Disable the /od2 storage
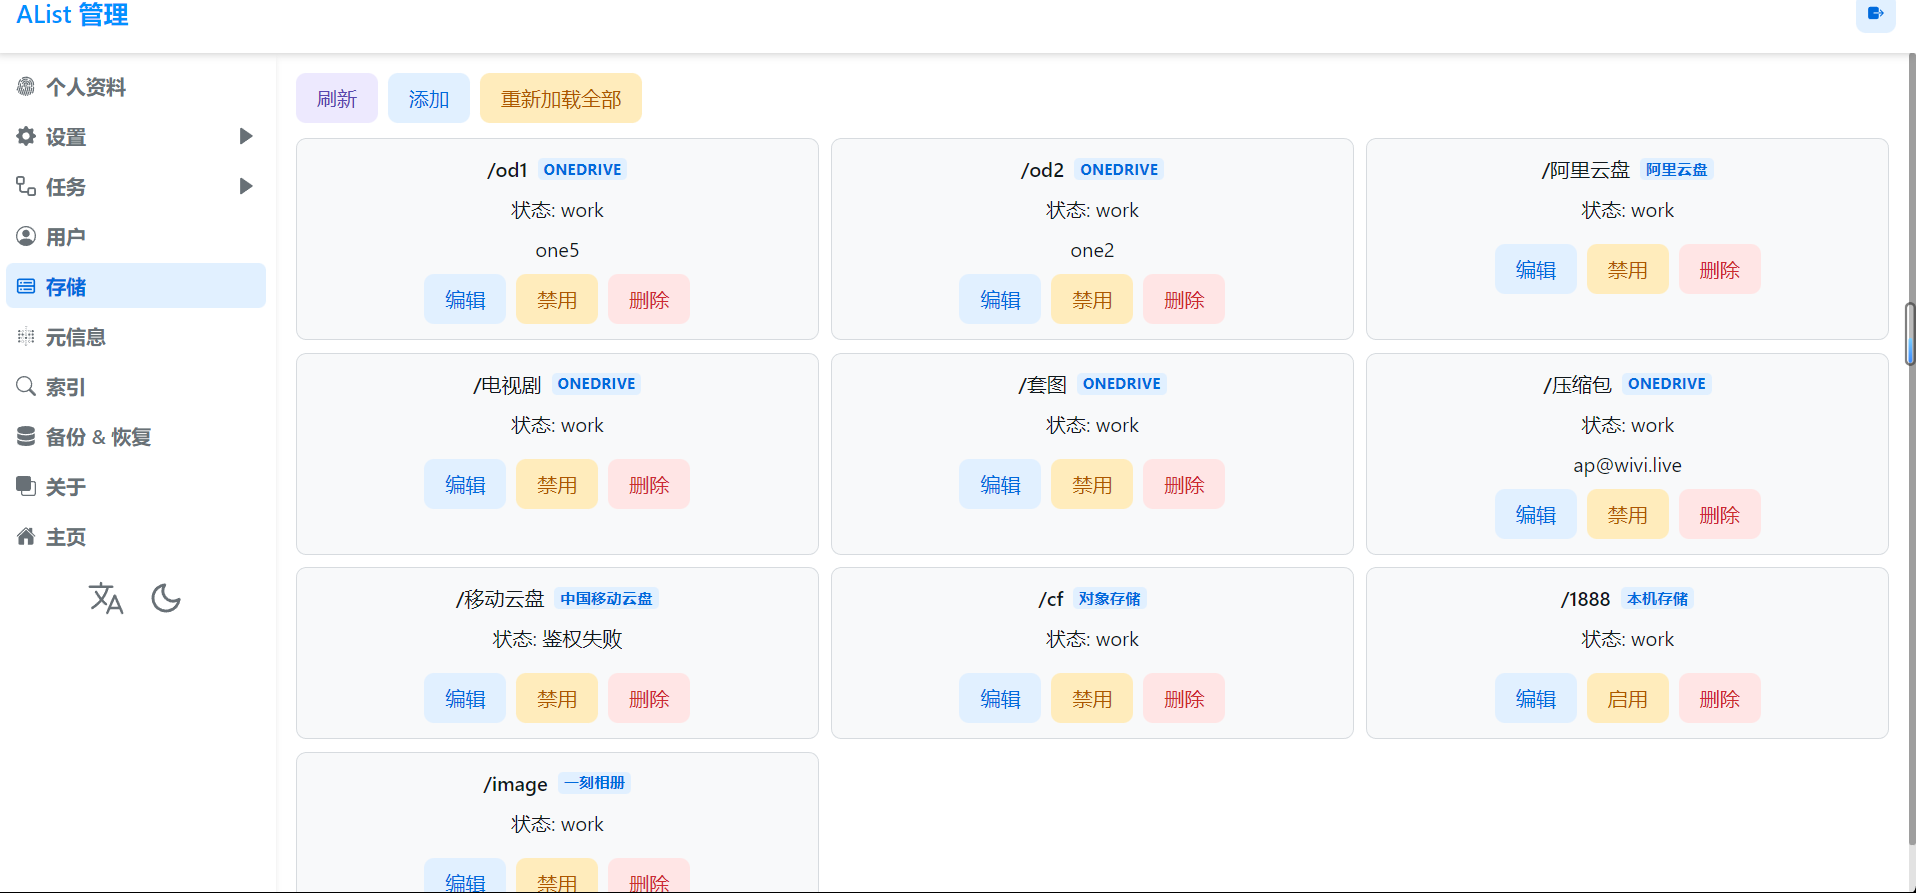The width and height of the screenshot is (1916, 893). pos(1092,299)
